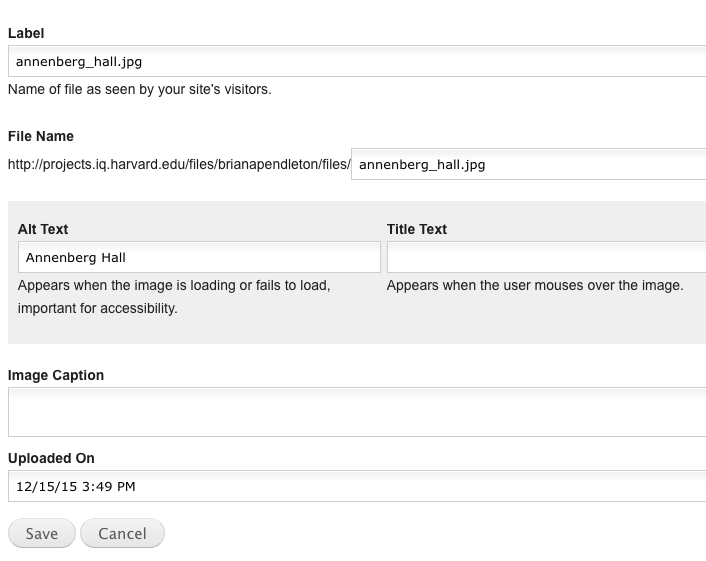Focus the File Name input box
The width and height of the screenshot is (706, 561).
tap(529, 164)
